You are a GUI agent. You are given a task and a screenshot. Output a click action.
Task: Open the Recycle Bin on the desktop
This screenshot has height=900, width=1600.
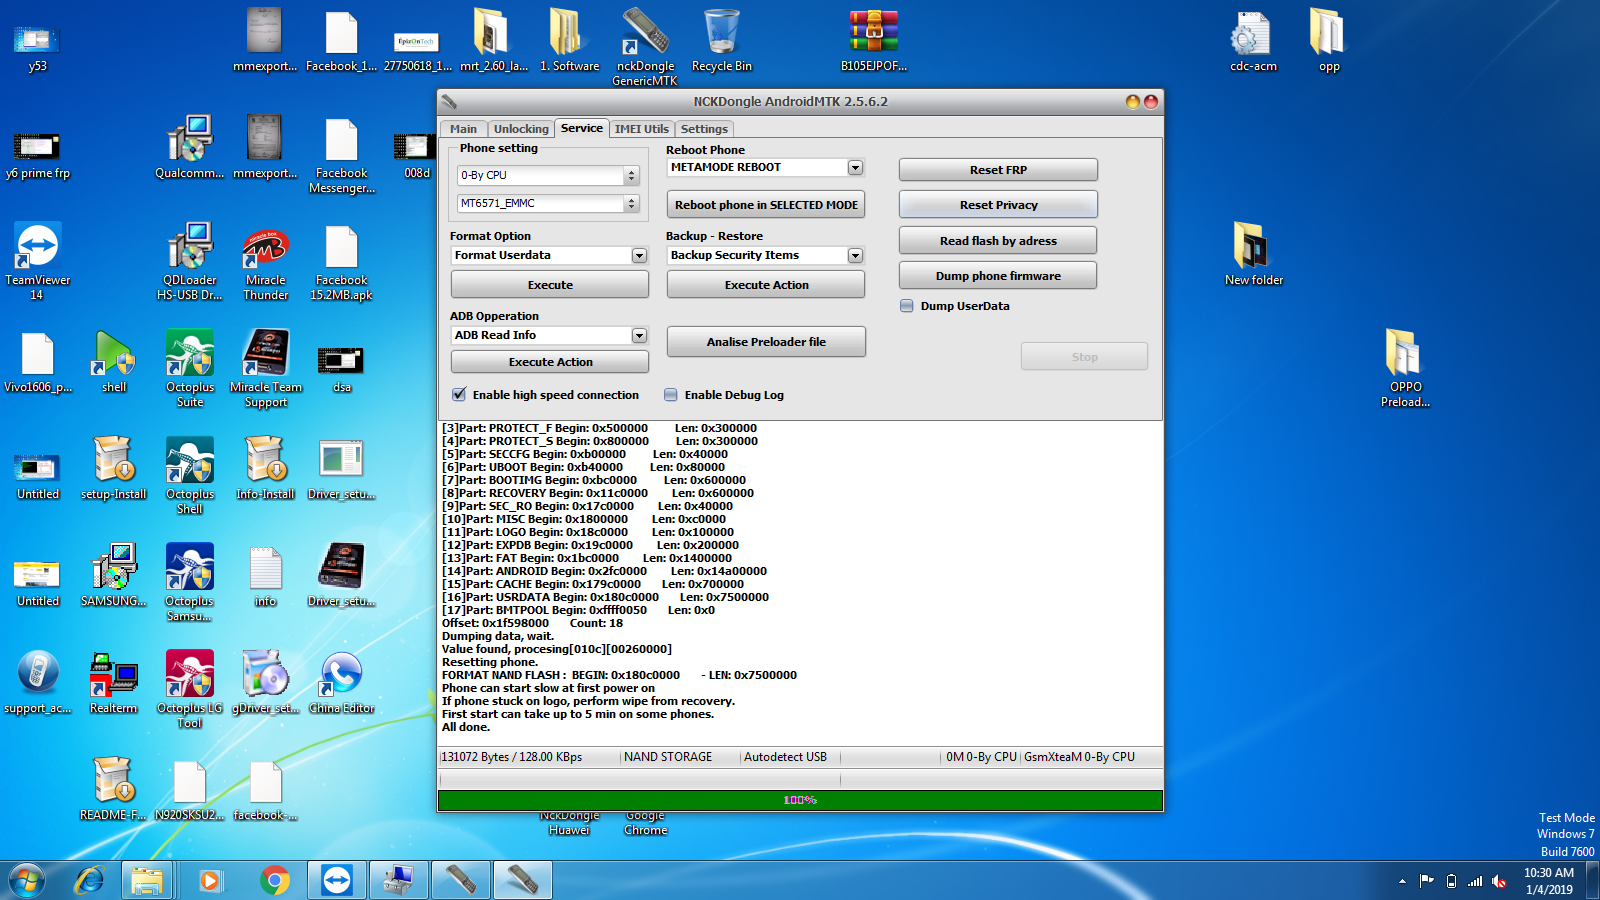pyautogui.click(x=721, y=40)
